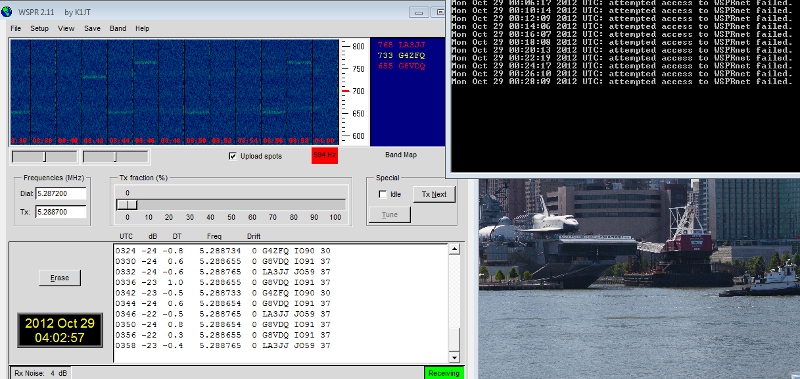Image resolution: width=800 pixels, height=379 pixels.
Task: Click the decode list scroll up arrow
Action: pyautogui.click(x=454, y=249)
